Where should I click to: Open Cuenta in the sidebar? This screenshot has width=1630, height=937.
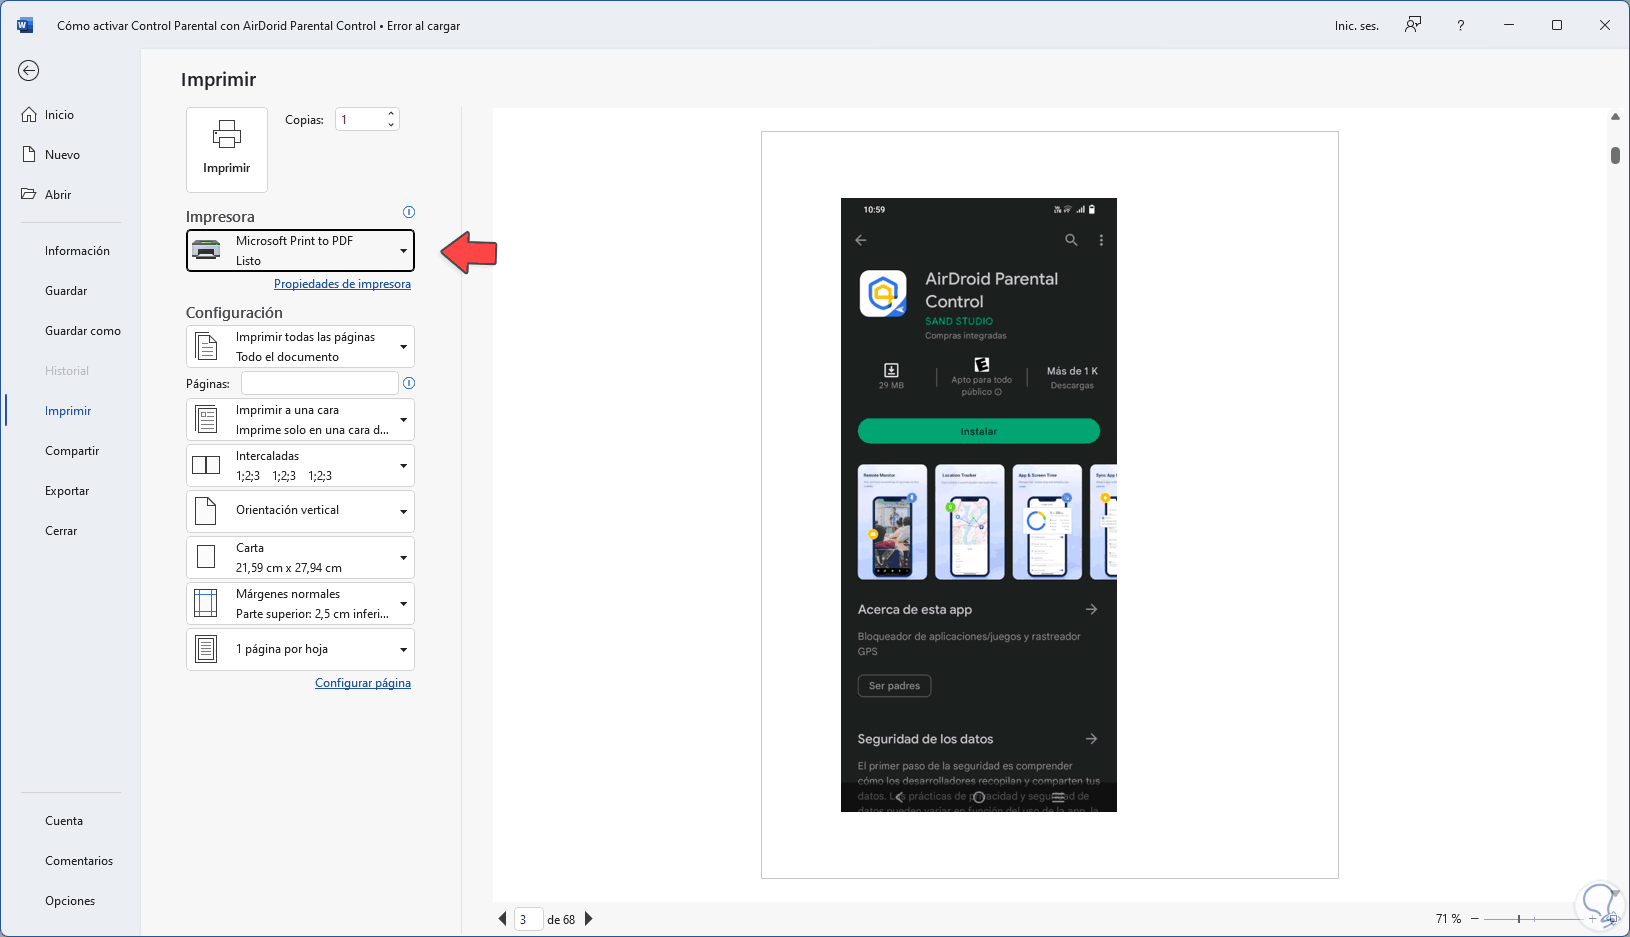64,821
